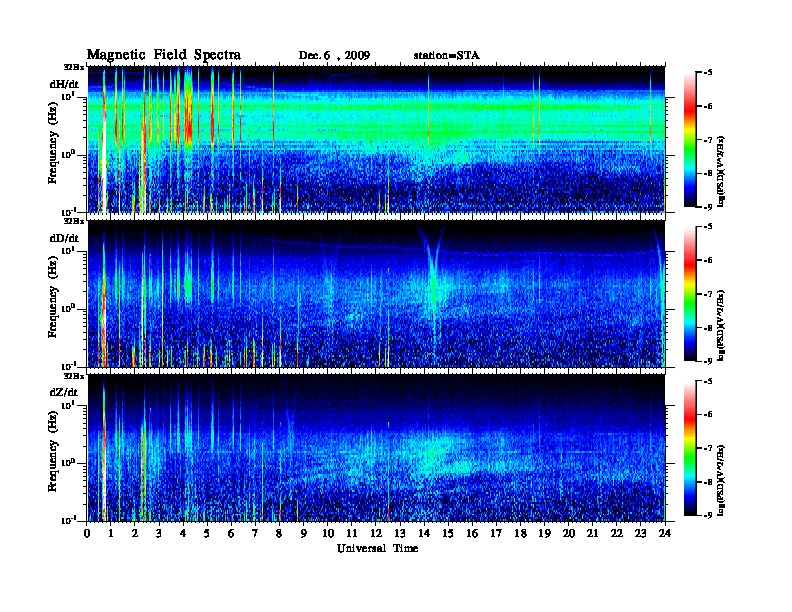
Task: Click hour tick label 2 on time axis
Action: click(x=134, y=534)
